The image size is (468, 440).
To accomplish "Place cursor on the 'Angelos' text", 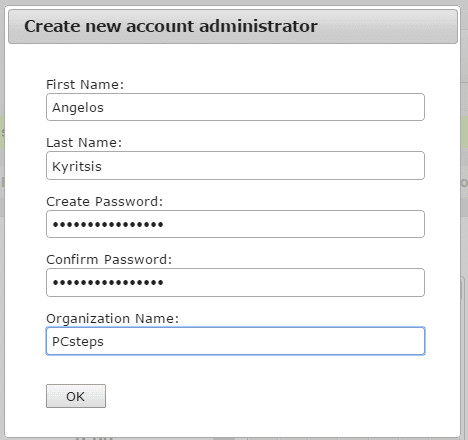I will point(78,108).
